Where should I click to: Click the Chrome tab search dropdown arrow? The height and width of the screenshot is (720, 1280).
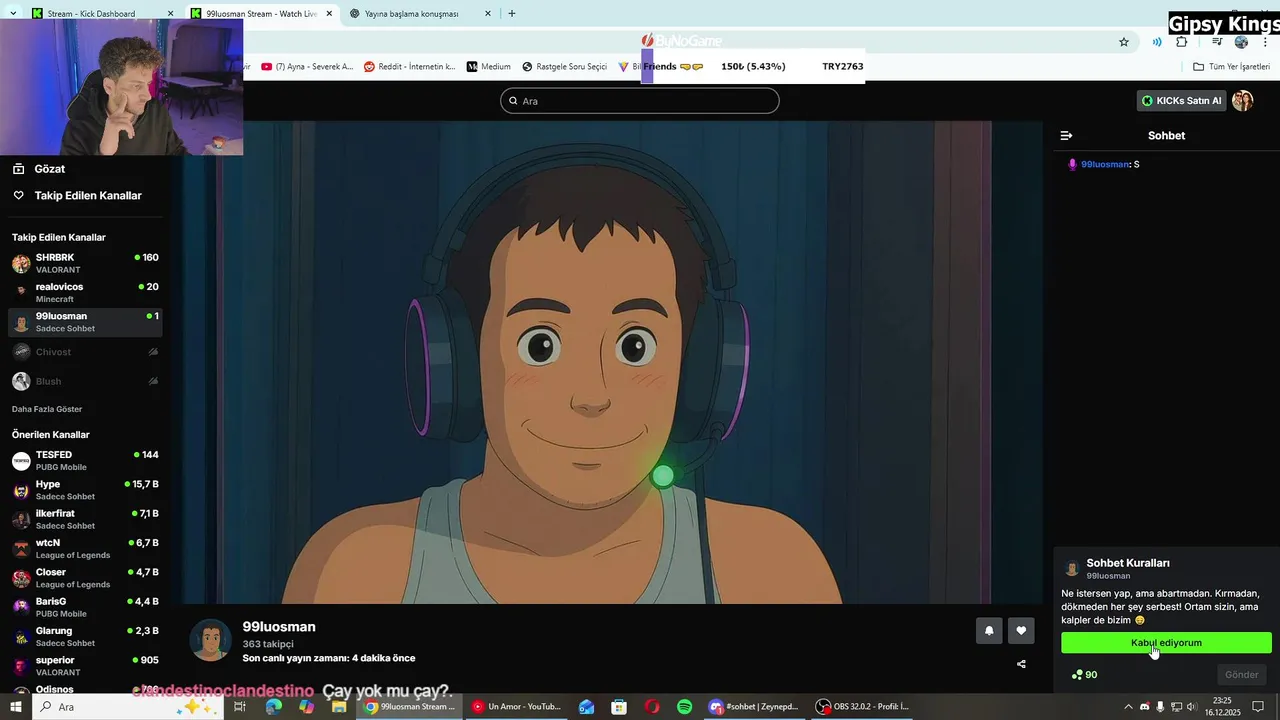[12, 14]
